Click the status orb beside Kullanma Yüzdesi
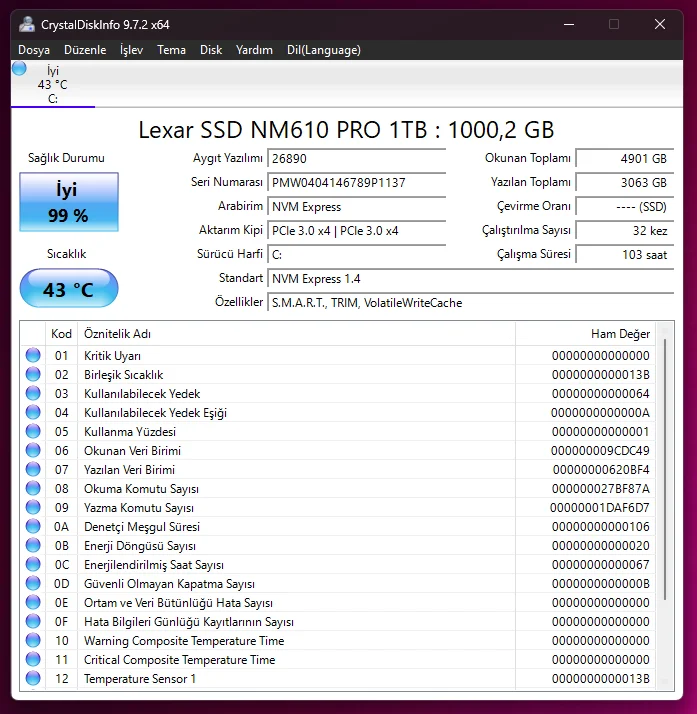The height and width of the screenshot is (714, 697). [x=33, y=431]
